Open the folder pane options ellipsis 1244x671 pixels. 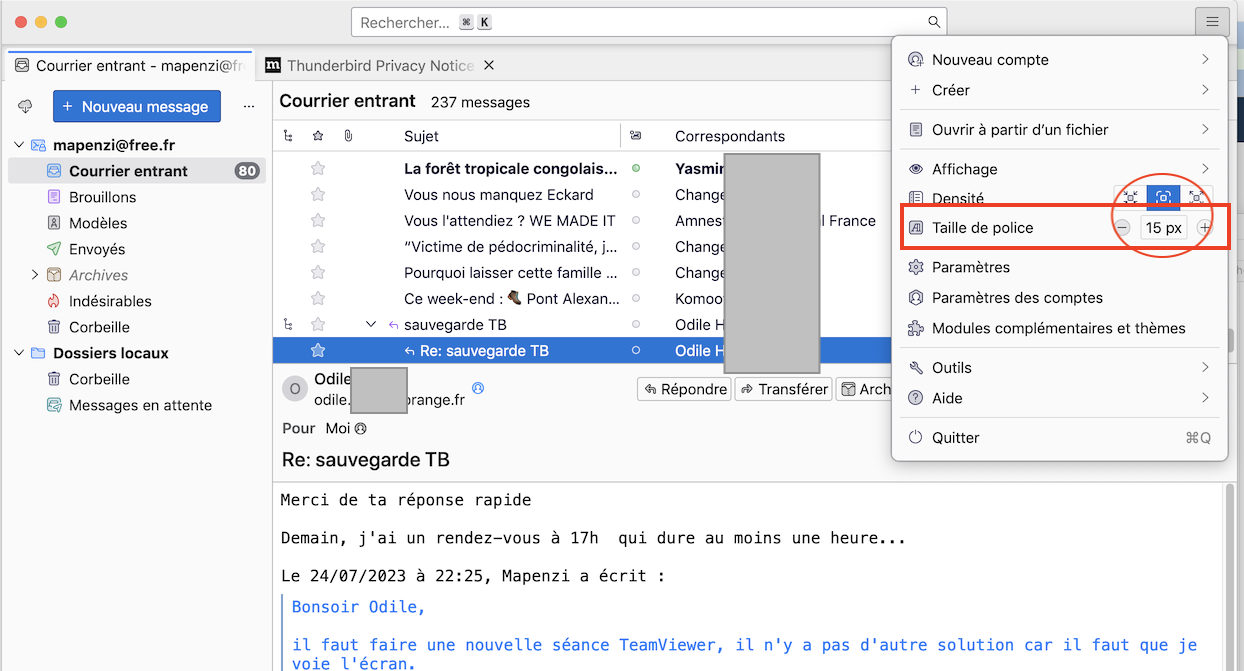click(249, 107)
